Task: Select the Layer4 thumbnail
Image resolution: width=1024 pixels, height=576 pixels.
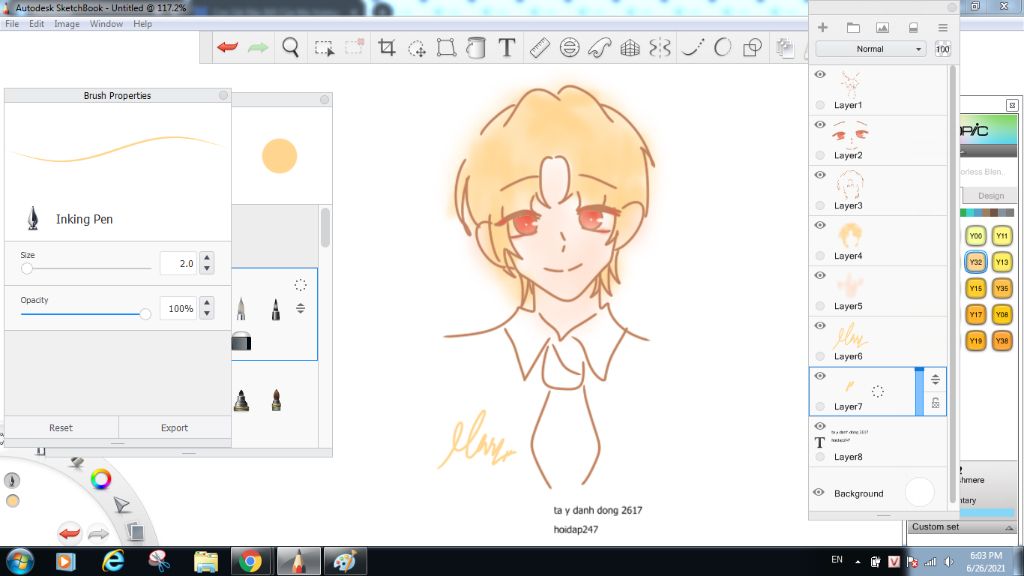Action: [850, 235]
